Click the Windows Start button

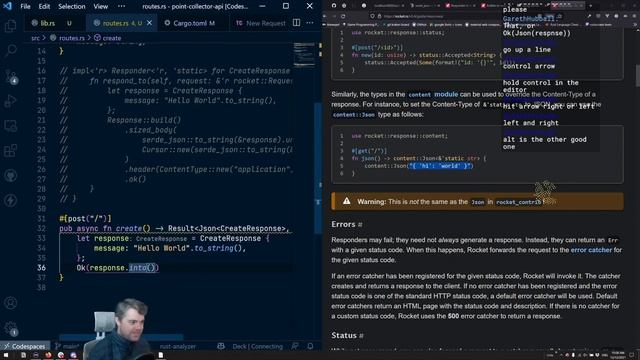point(6,356)
